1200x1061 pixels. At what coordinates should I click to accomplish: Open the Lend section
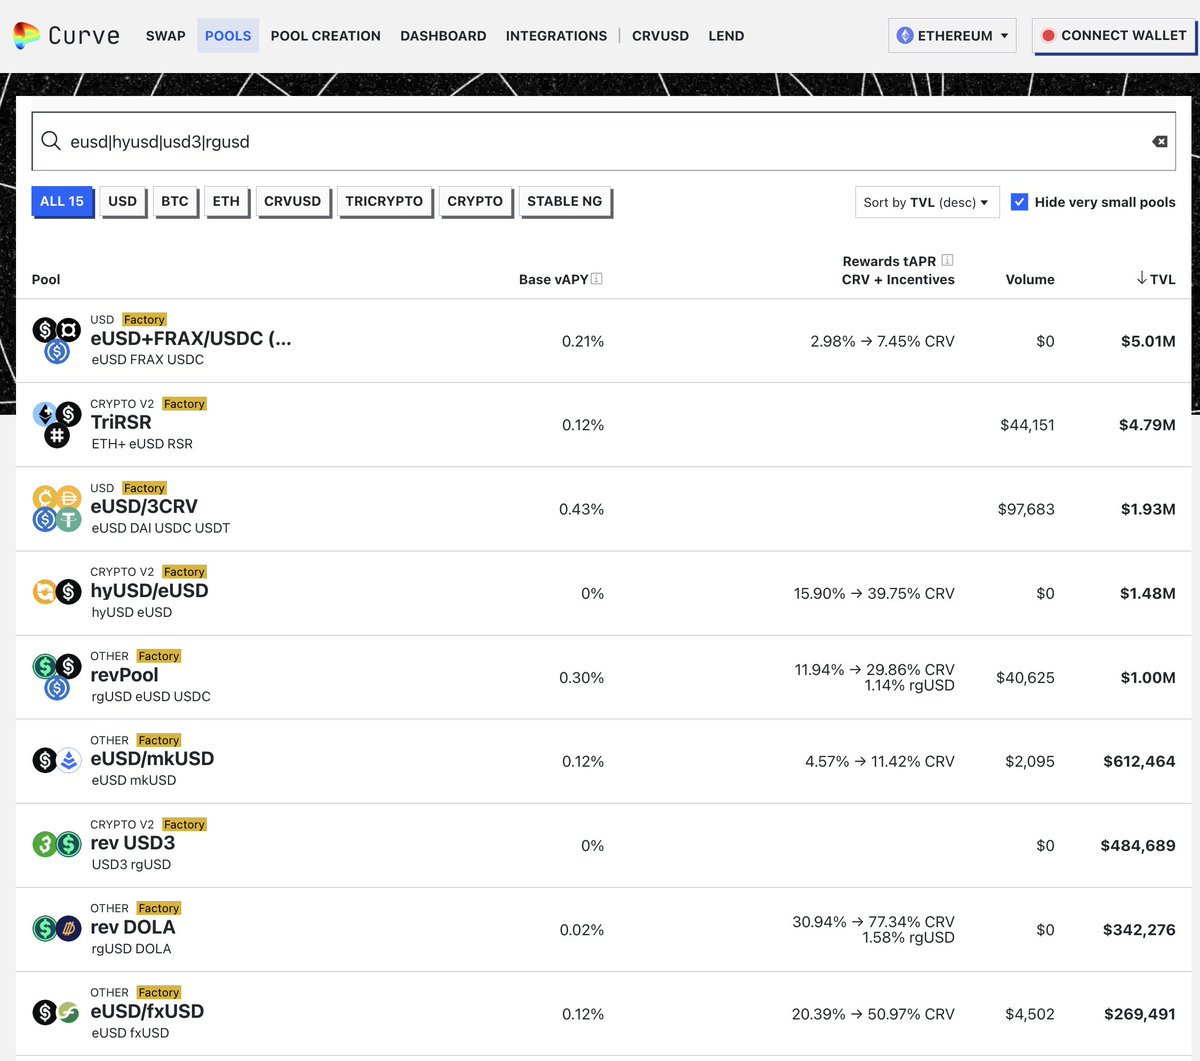tap(726, 35)
